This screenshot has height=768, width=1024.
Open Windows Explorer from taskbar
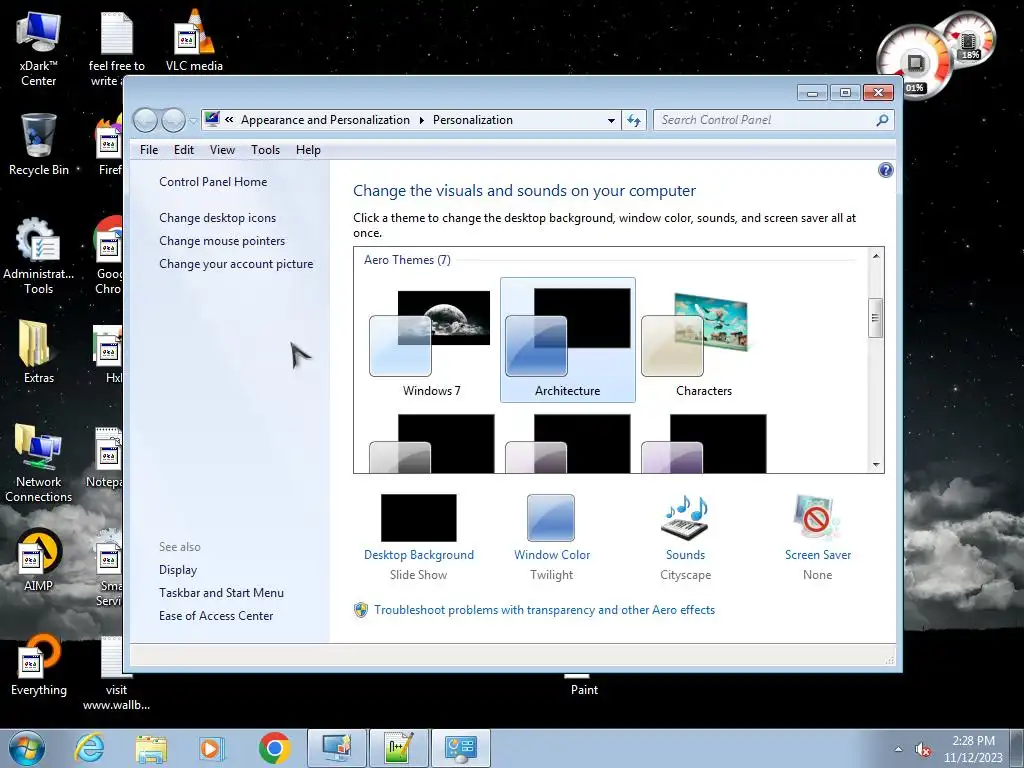[151, 748]
